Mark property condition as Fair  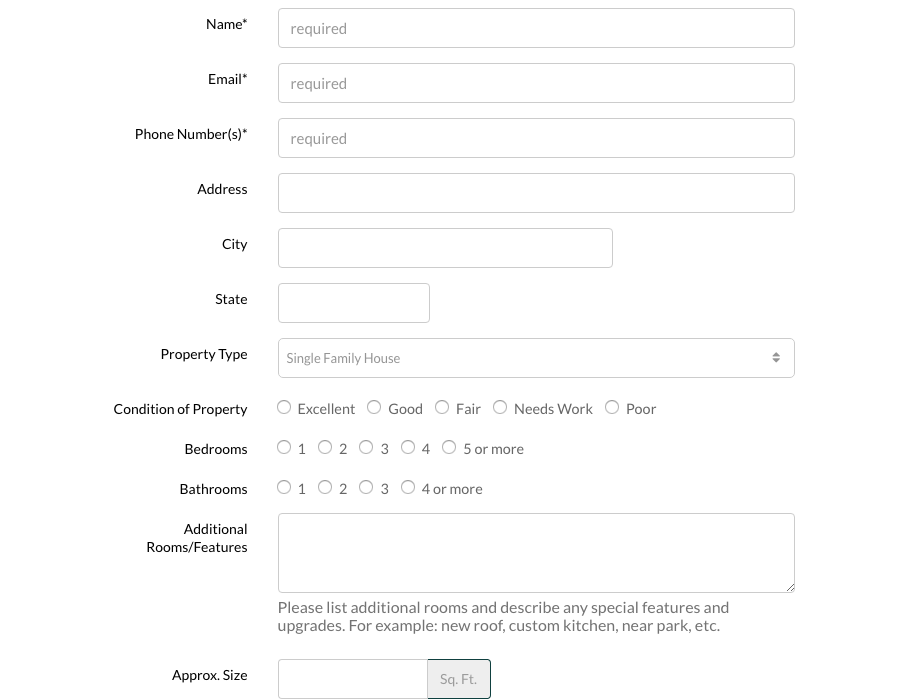tap(442, 407)
